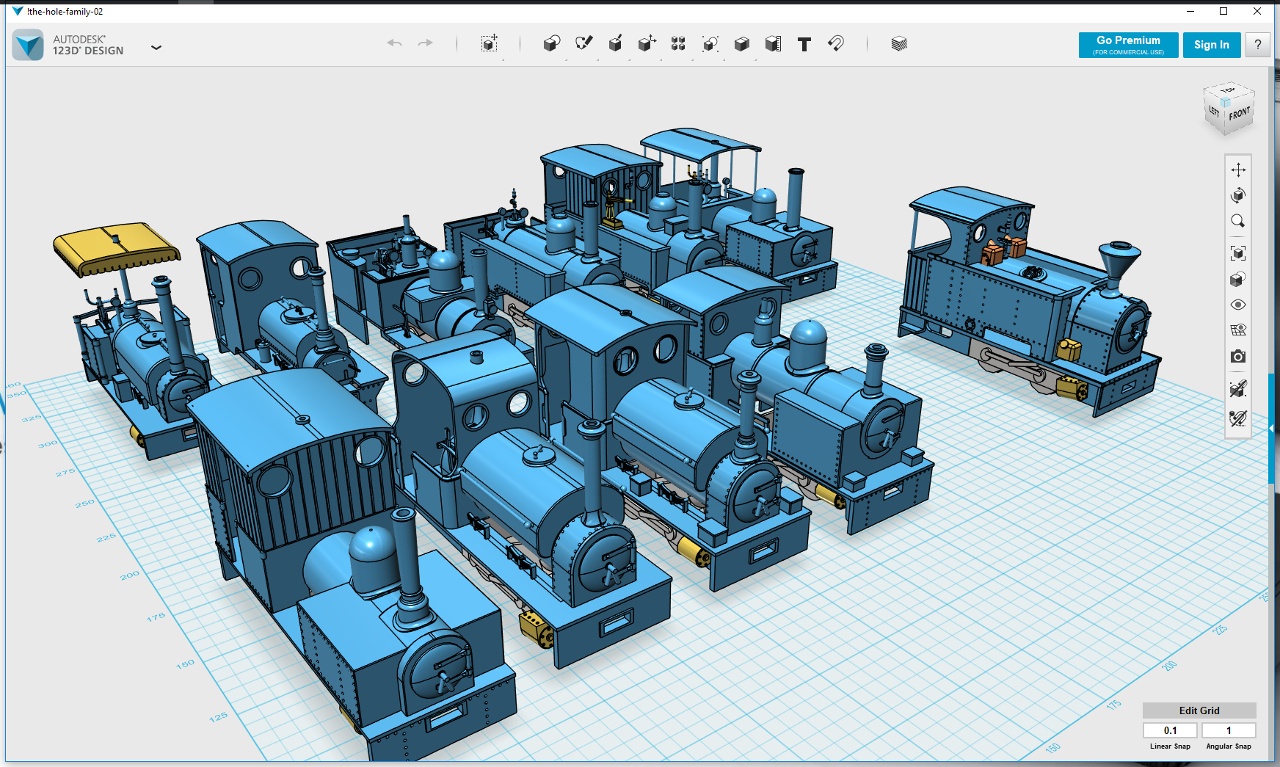Toggle the solids snapping icon in navigation bar
This screenshot has width=1280, height=767.
pyautogui.click(x=1238, y=388)
